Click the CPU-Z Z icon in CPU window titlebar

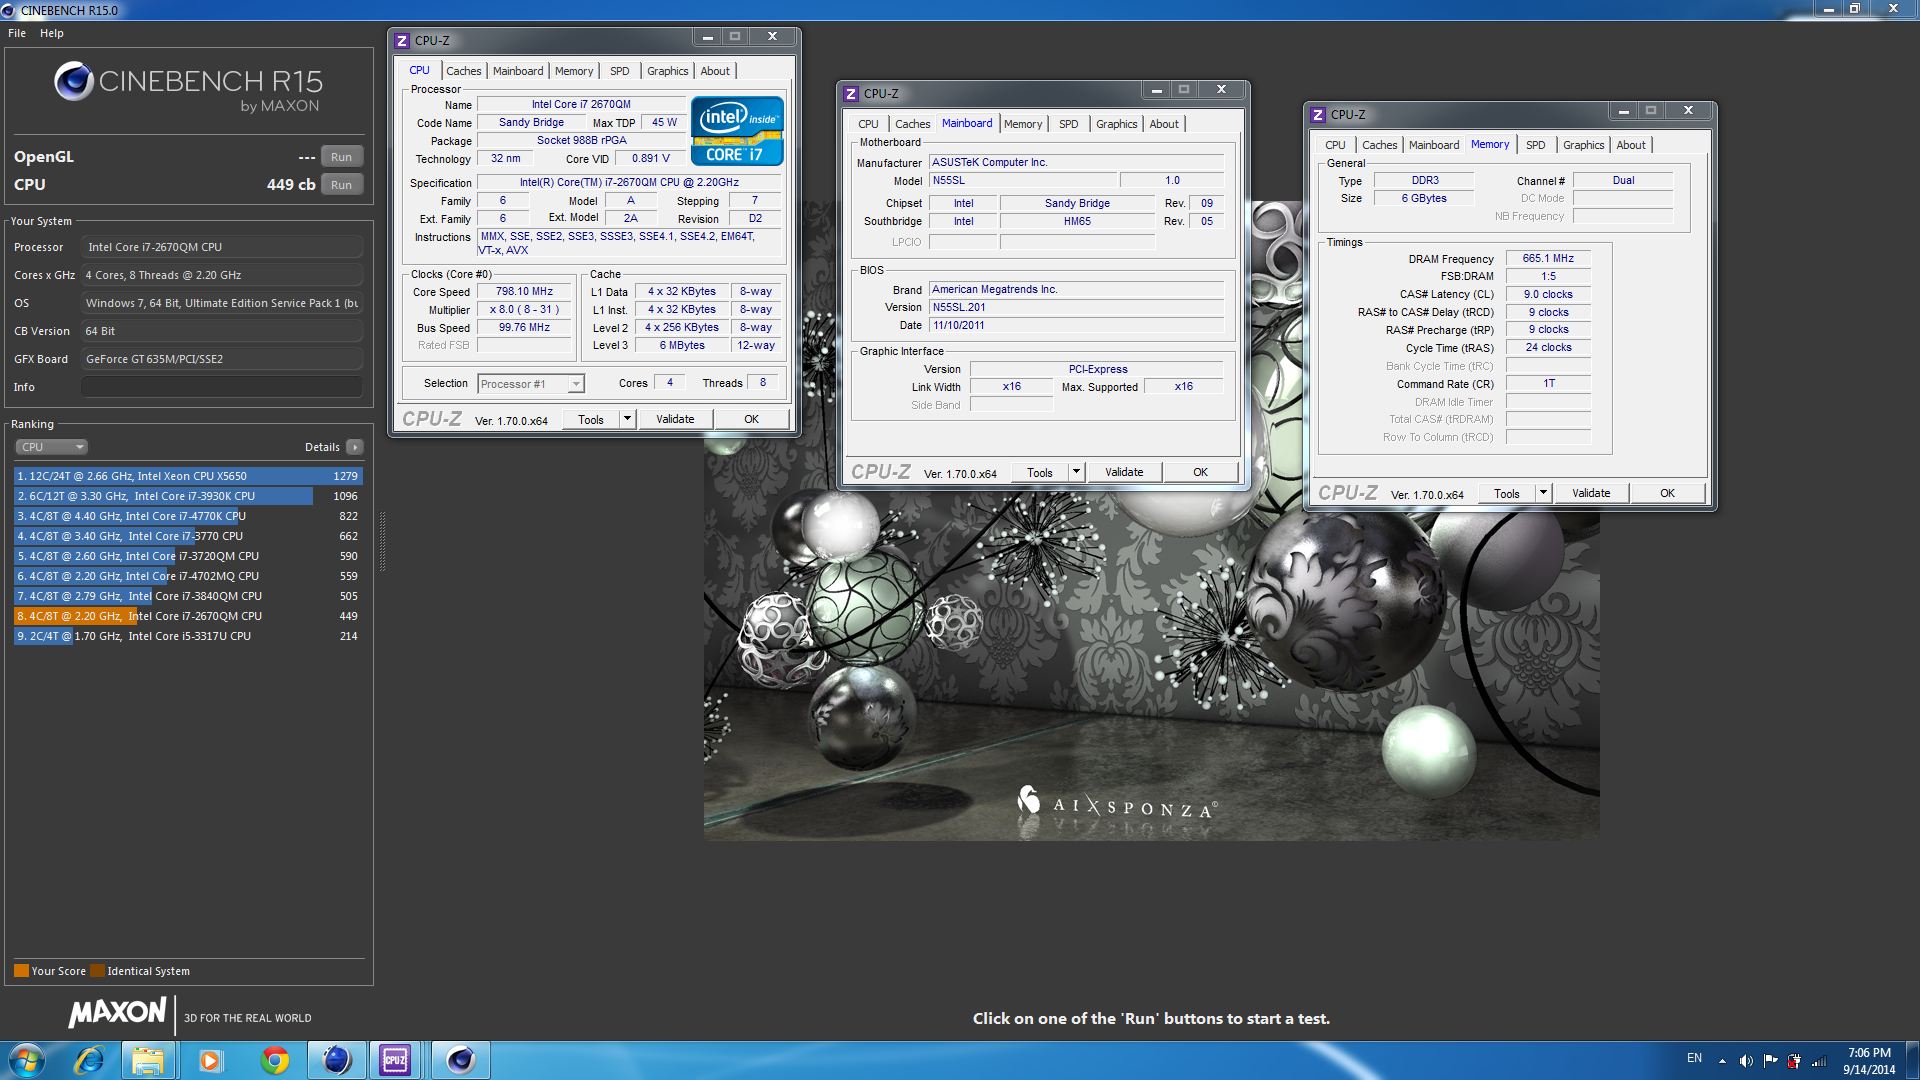pyautogui.click(x=402, y=41)
